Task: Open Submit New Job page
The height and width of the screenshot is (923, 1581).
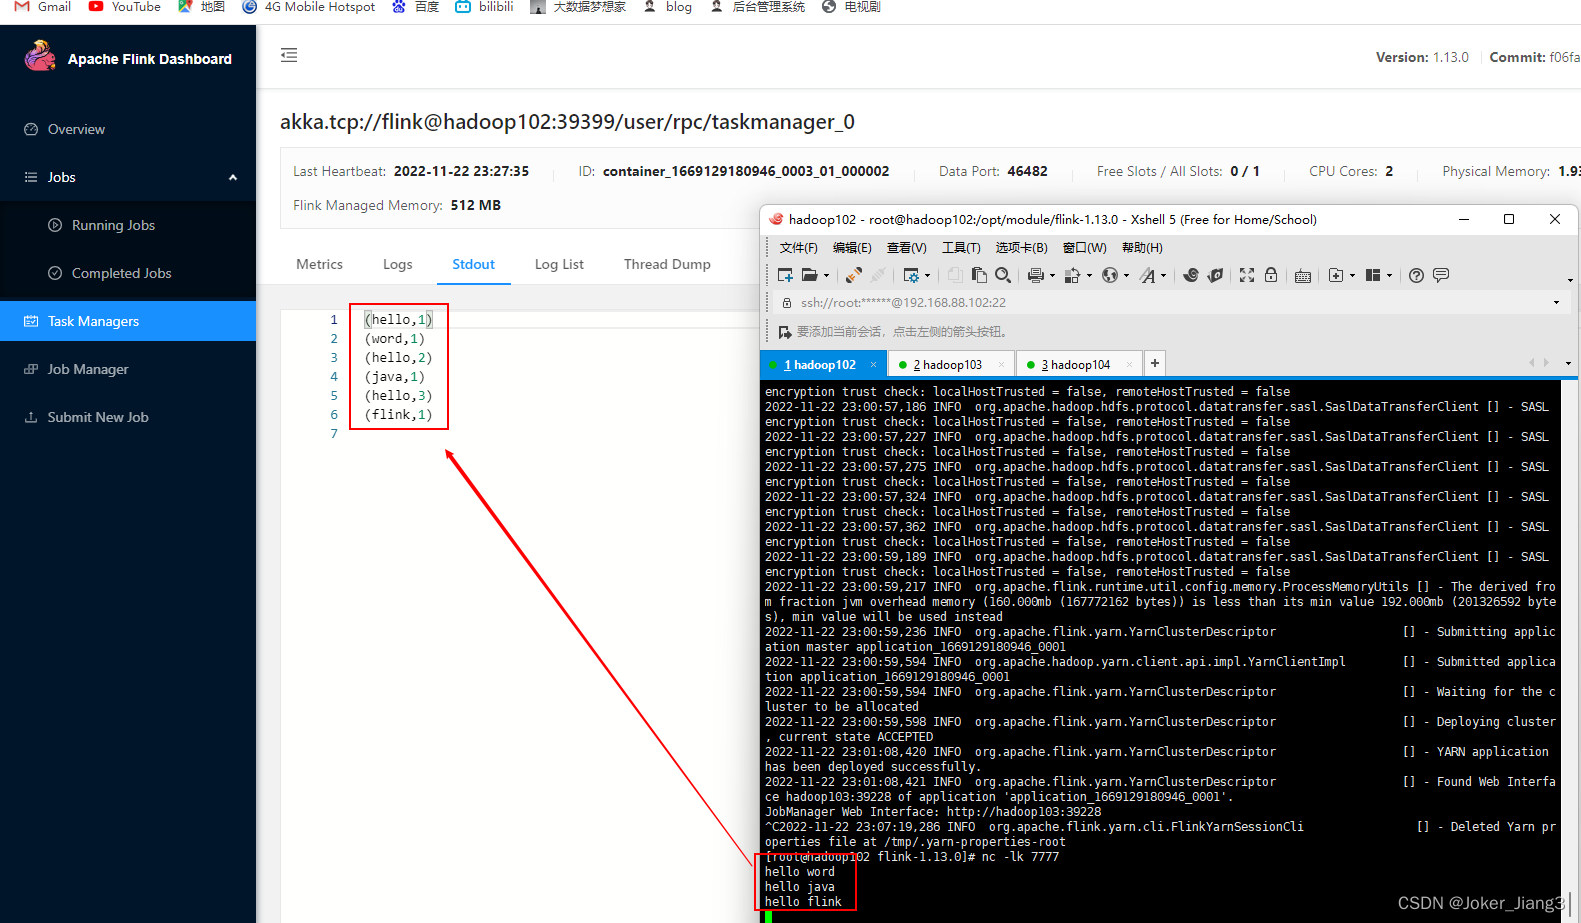Action: point(98,417)
